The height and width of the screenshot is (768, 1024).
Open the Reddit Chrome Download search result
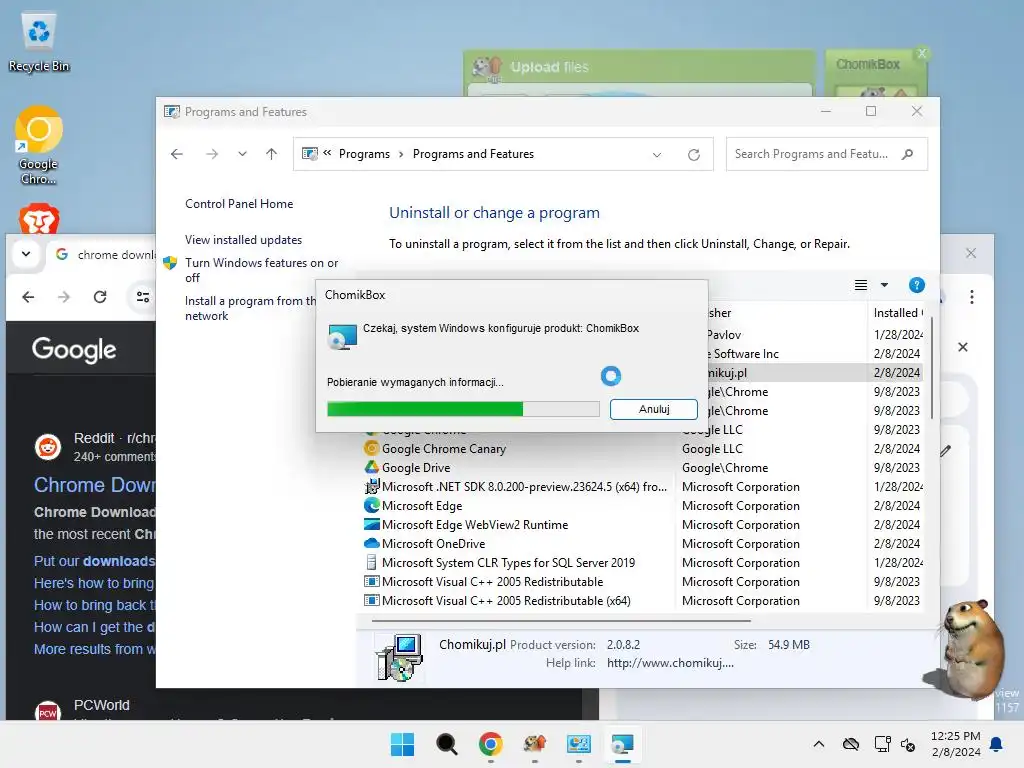[95, 485]
